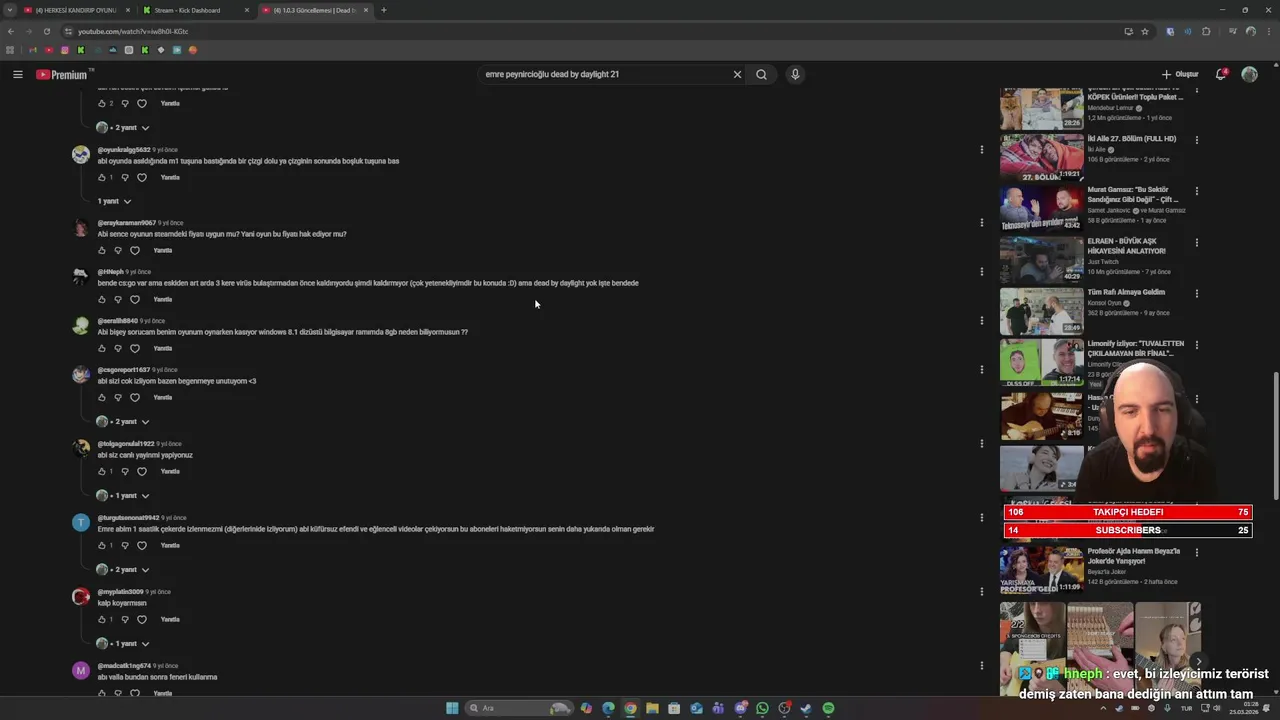This screenshot has width=1280, height=720.
Task: Open the Chrome three-dot menu
Action: tap(1268, 31)
